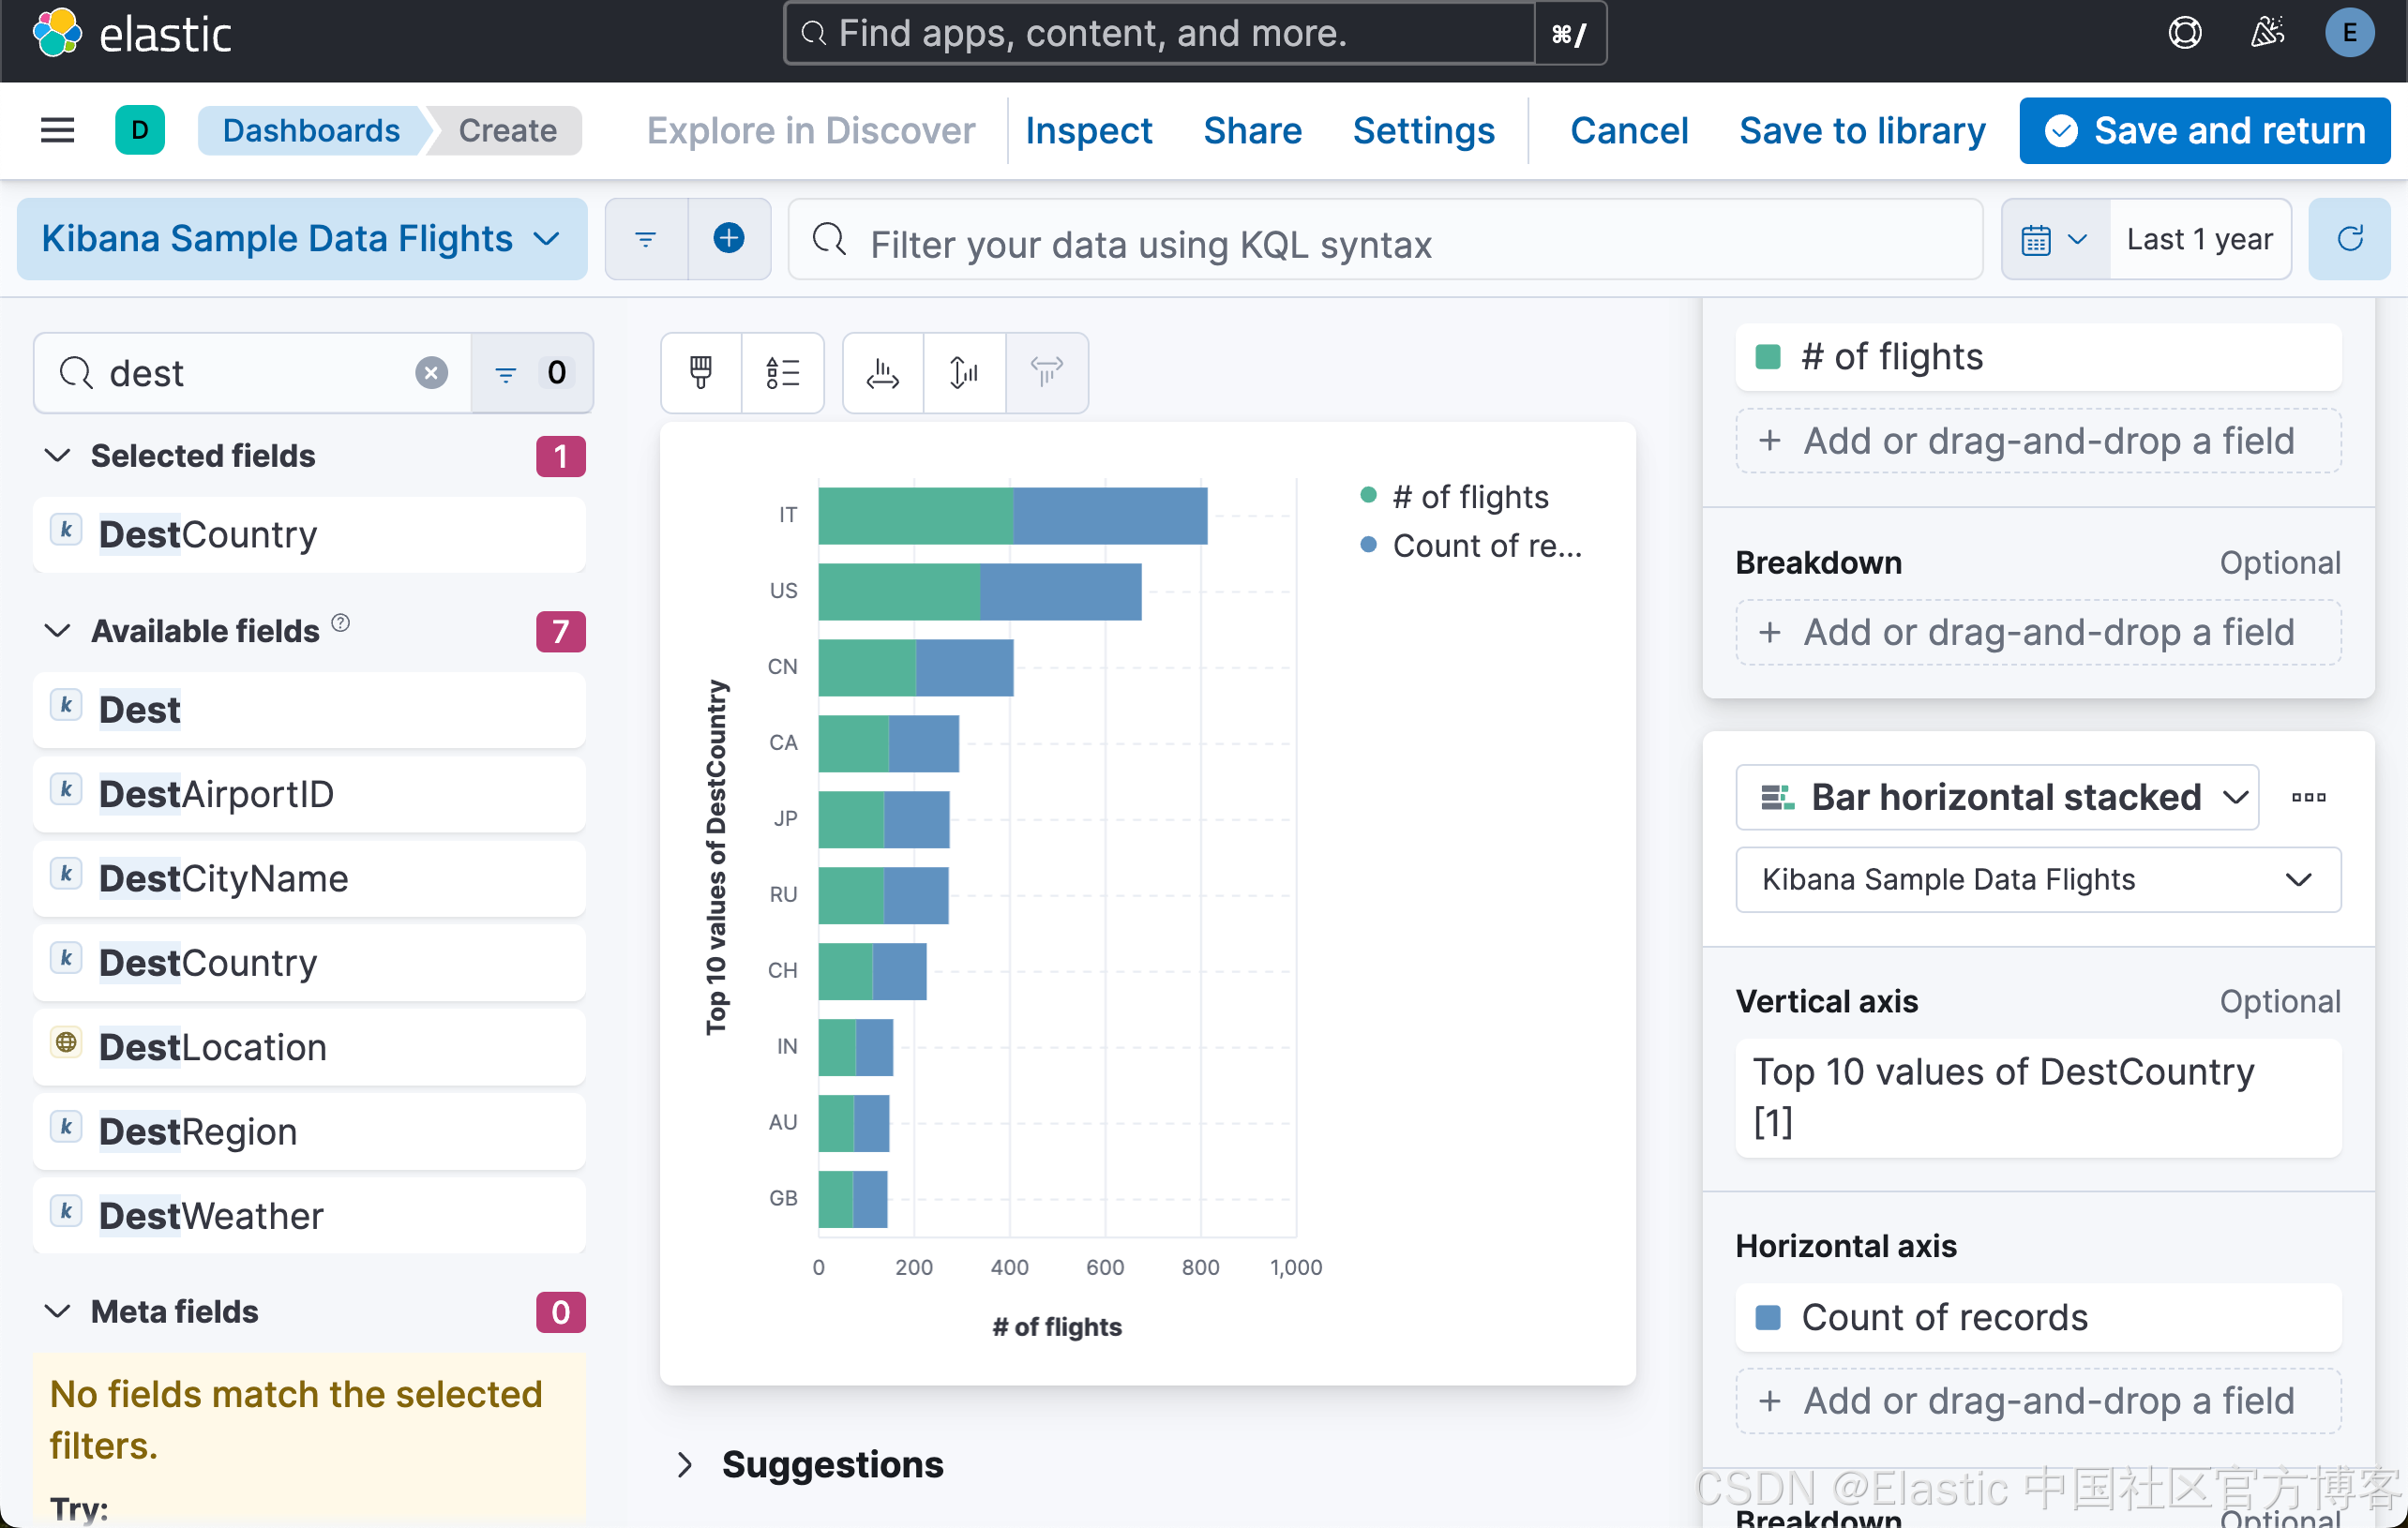Toggle # of flights legend item

pos(1470,496)
